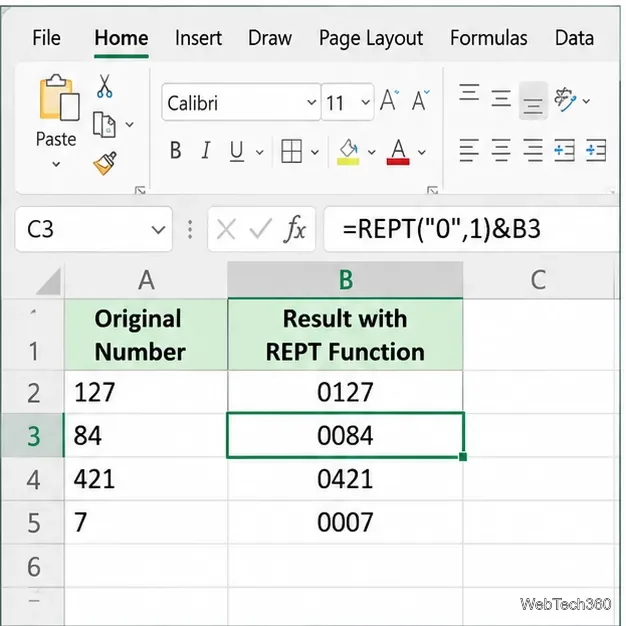Click the text orientation icon
The height and width of the screenshot is (626, 626).
pyautogui.click(x=565, y=99)
